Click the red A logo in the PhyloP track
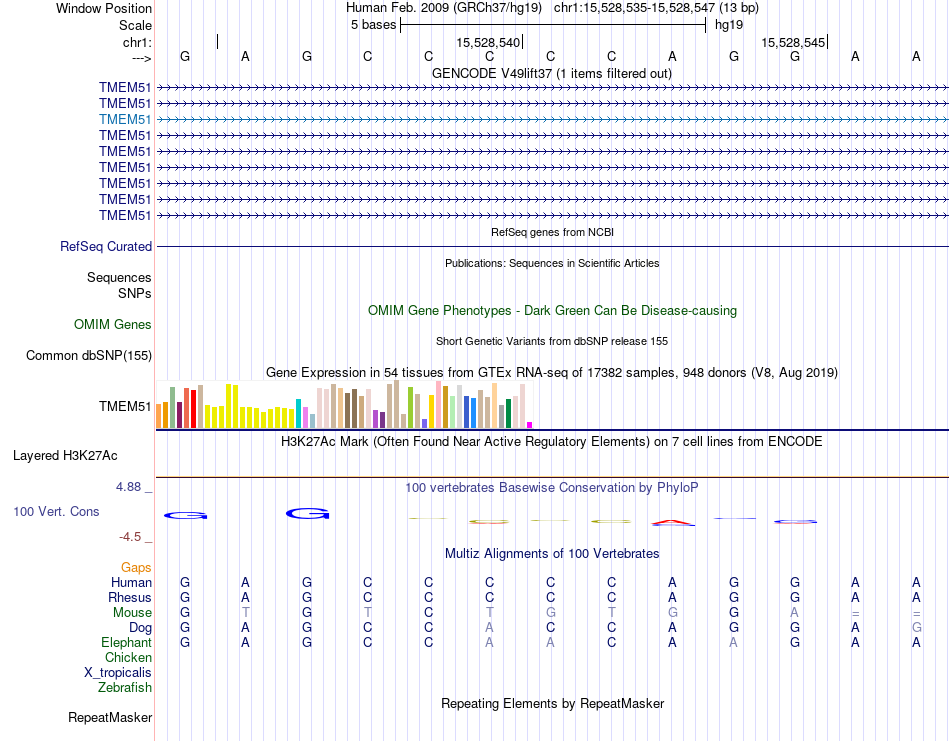Image resolution: width=950 pixels, height=741 pixels. [x=673, y=522]
